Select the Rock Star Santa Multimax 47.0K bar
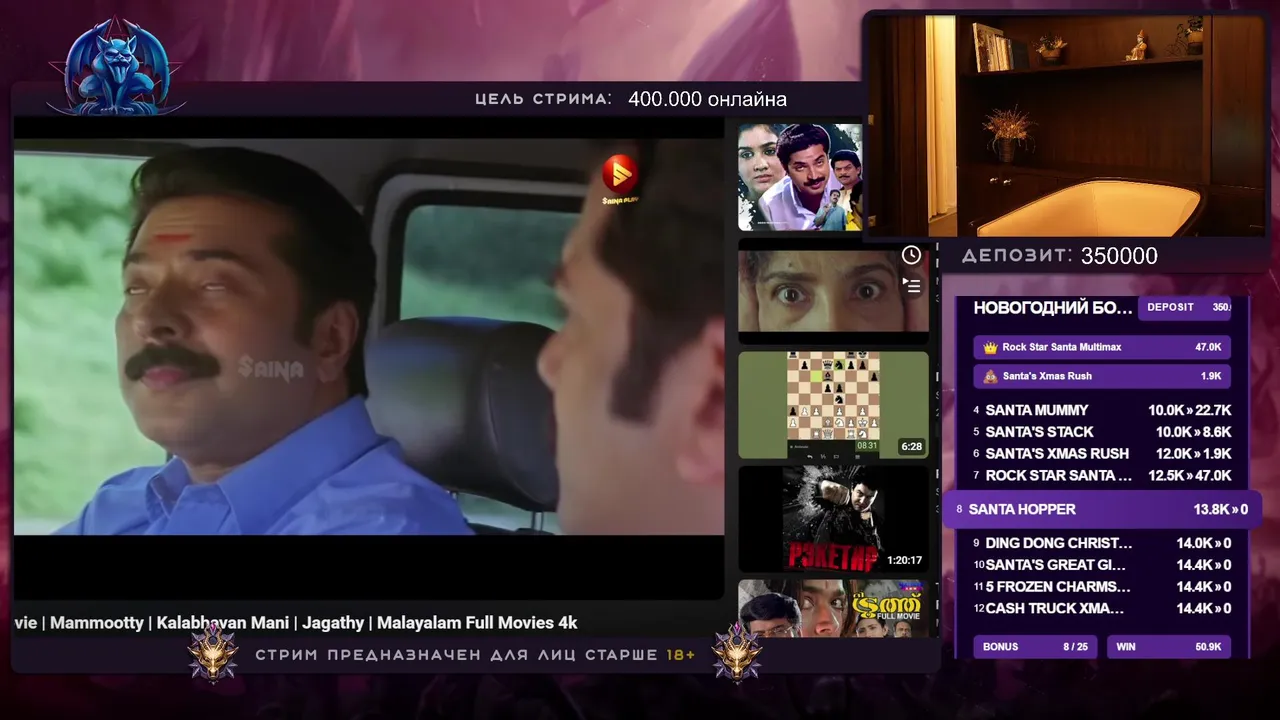Image resolution: width=1280 pixels, height=720 pixels. tap(1102, 347)
